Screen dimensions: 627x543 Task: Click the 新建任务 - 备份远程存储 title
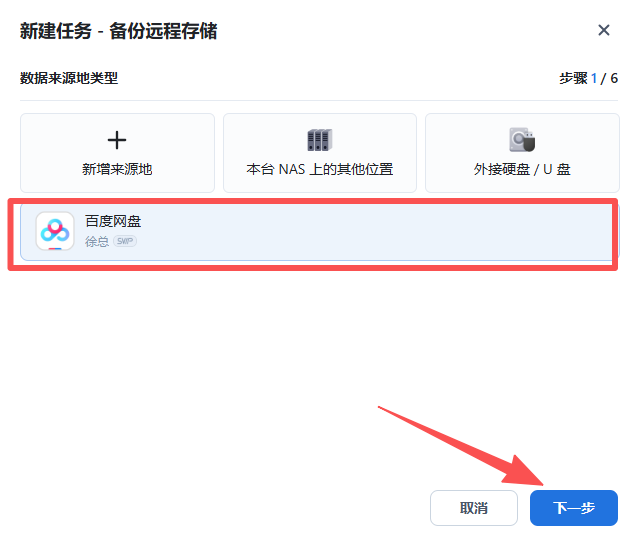pyautogui.click(x=118, y=31)
